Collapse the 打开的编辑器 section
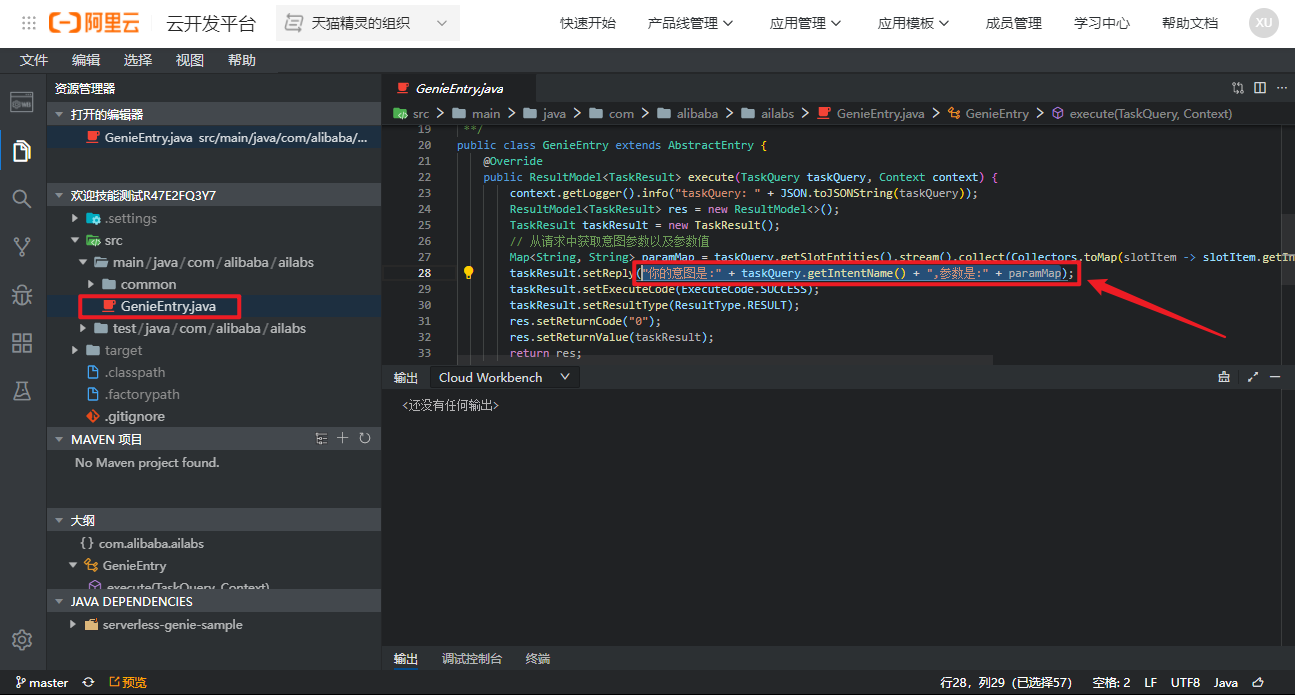 [x=214, y=114]
